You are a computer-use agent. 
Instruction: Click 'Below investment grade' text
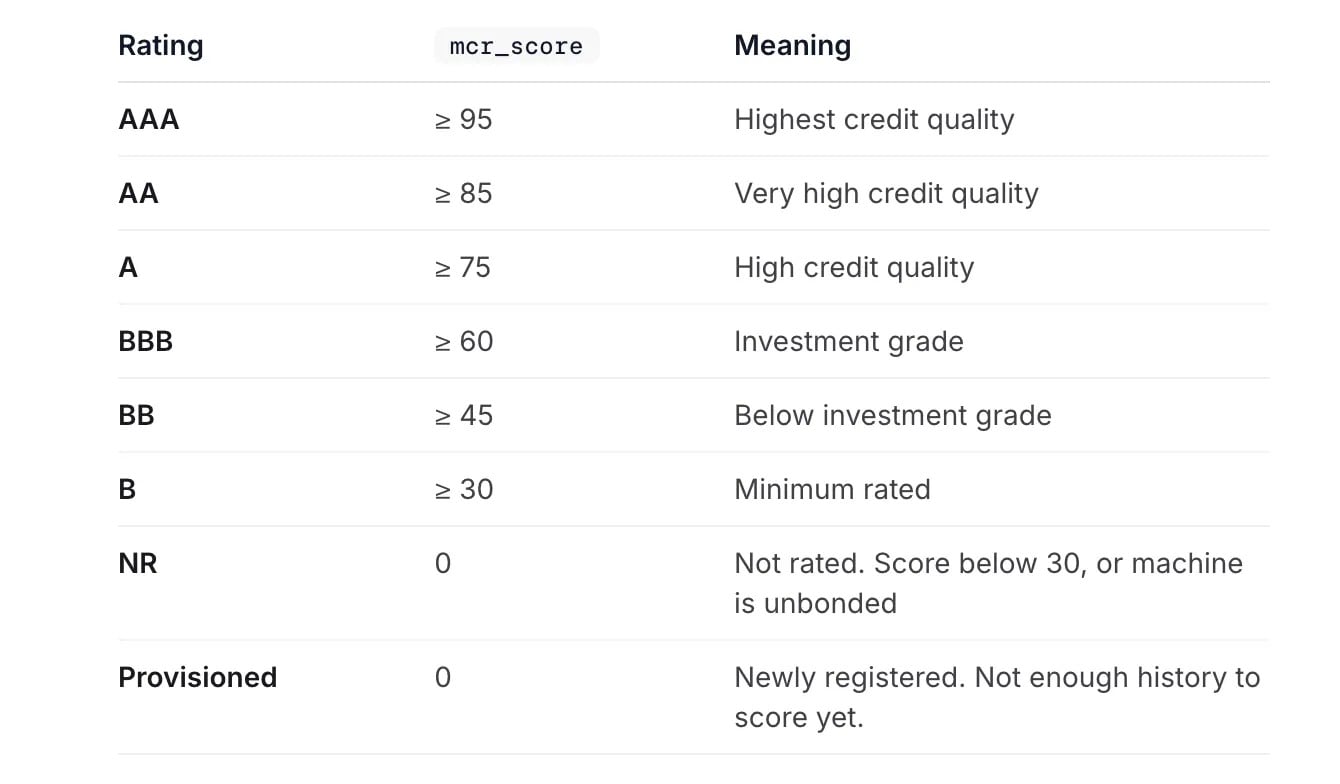click(893, 416)
